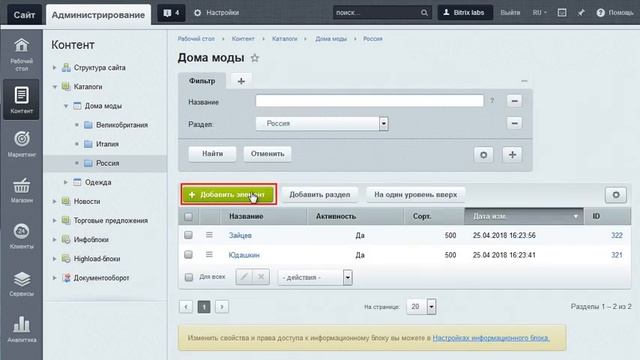Open row actions menu for Юдашкин
This screenshot has height=360, width=640.
[209, 255]
